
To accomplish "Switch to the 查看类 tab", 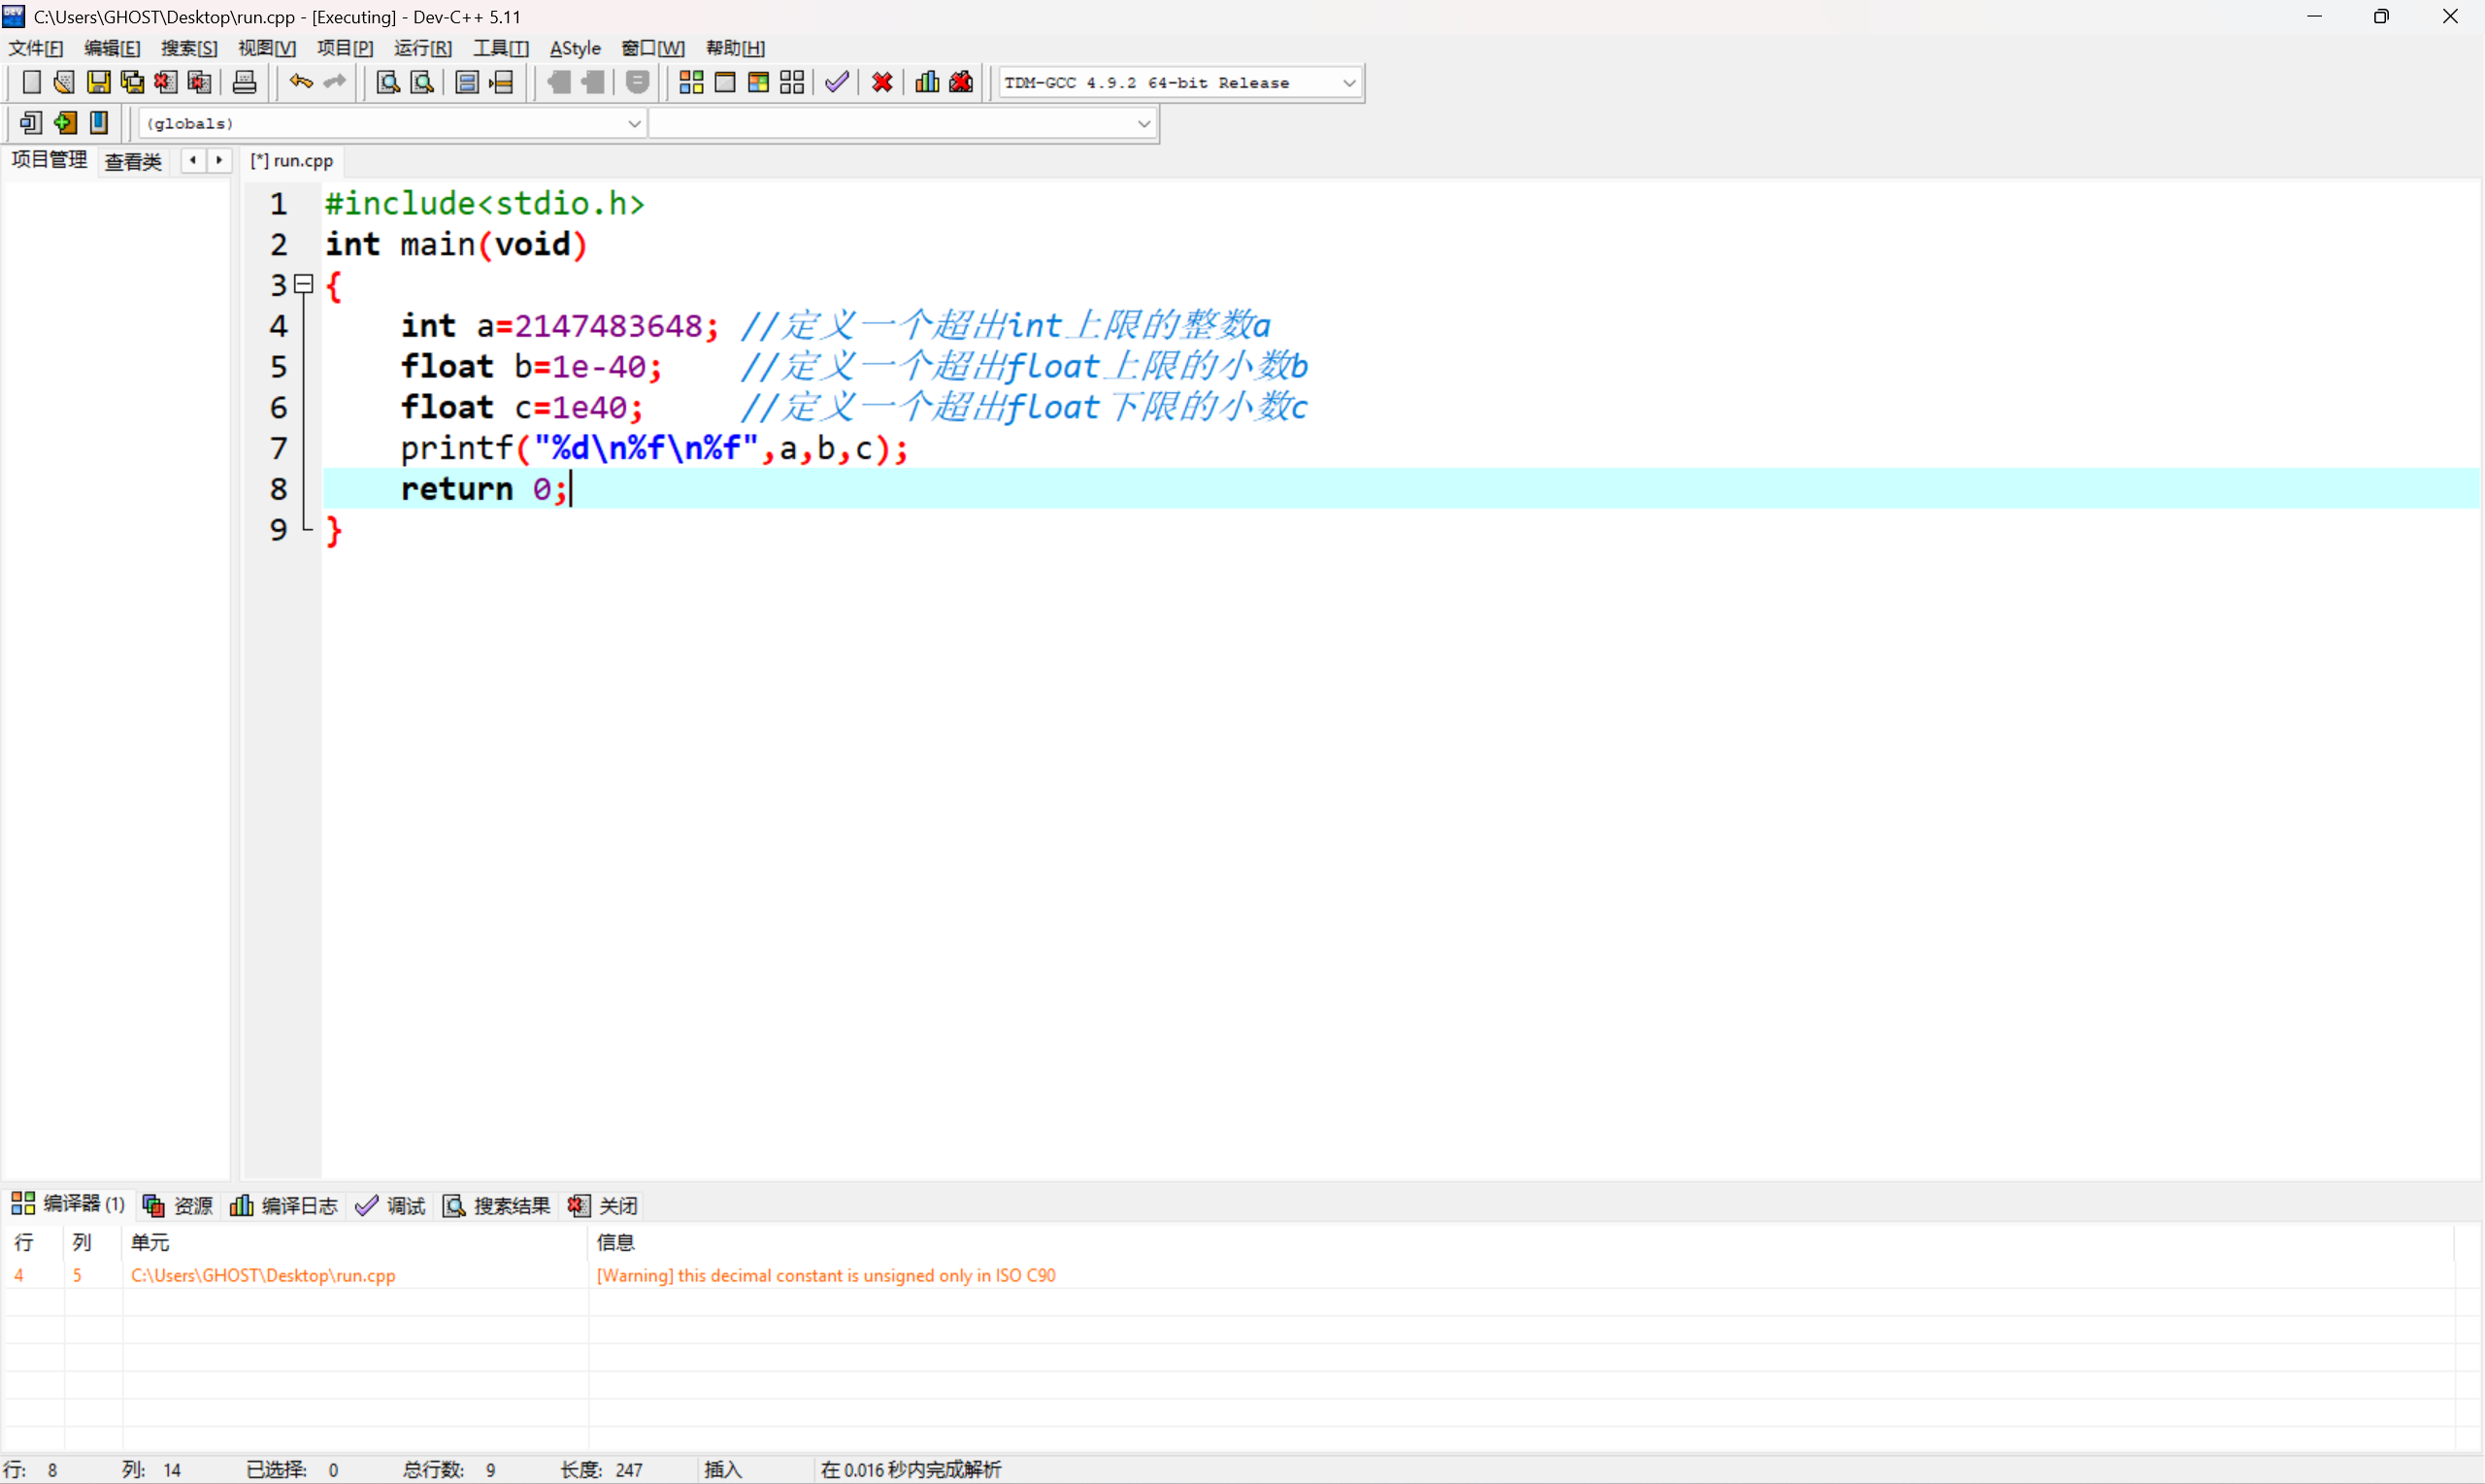I will [x=133, y=161].
